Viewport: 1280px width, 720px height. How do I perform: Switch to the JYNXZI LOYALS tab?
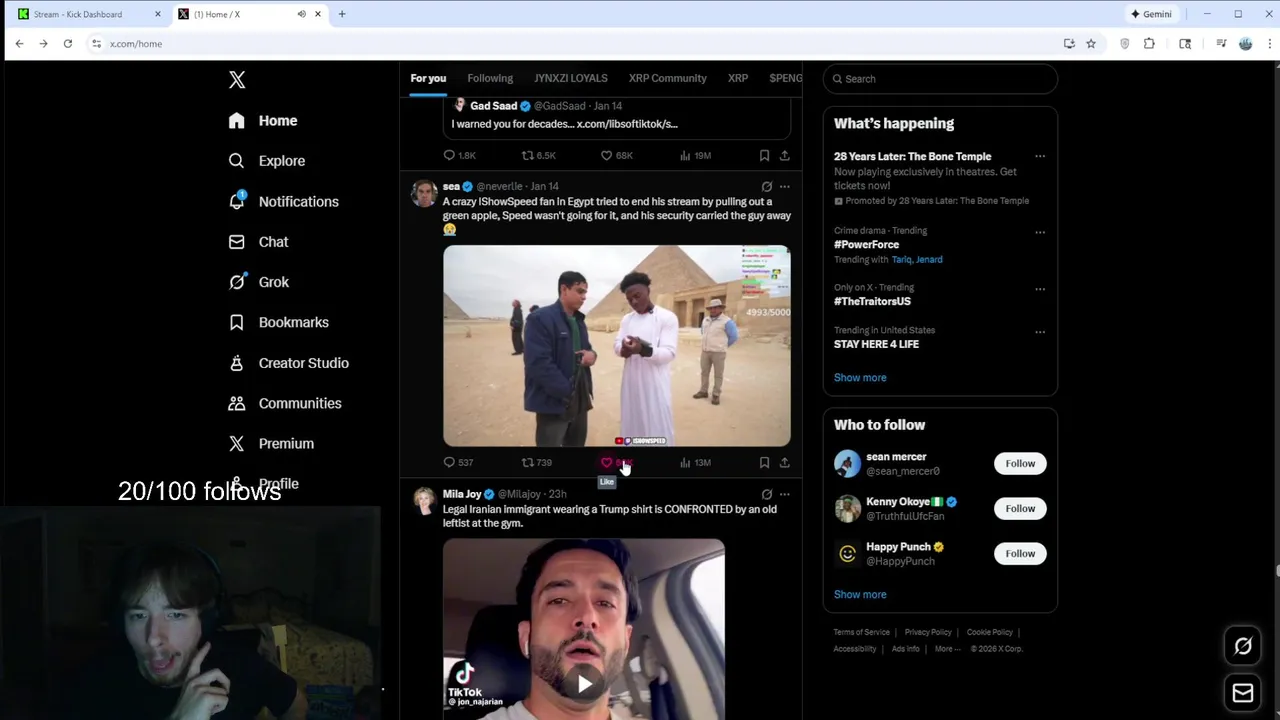click(x=570, y=78)
